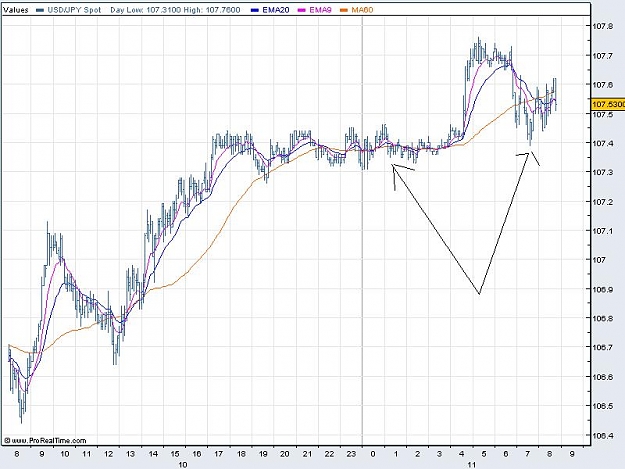Viewport: 625px width, 469px height.
Task: Click the 107.7 price axis label
Action: pos(603,56)
